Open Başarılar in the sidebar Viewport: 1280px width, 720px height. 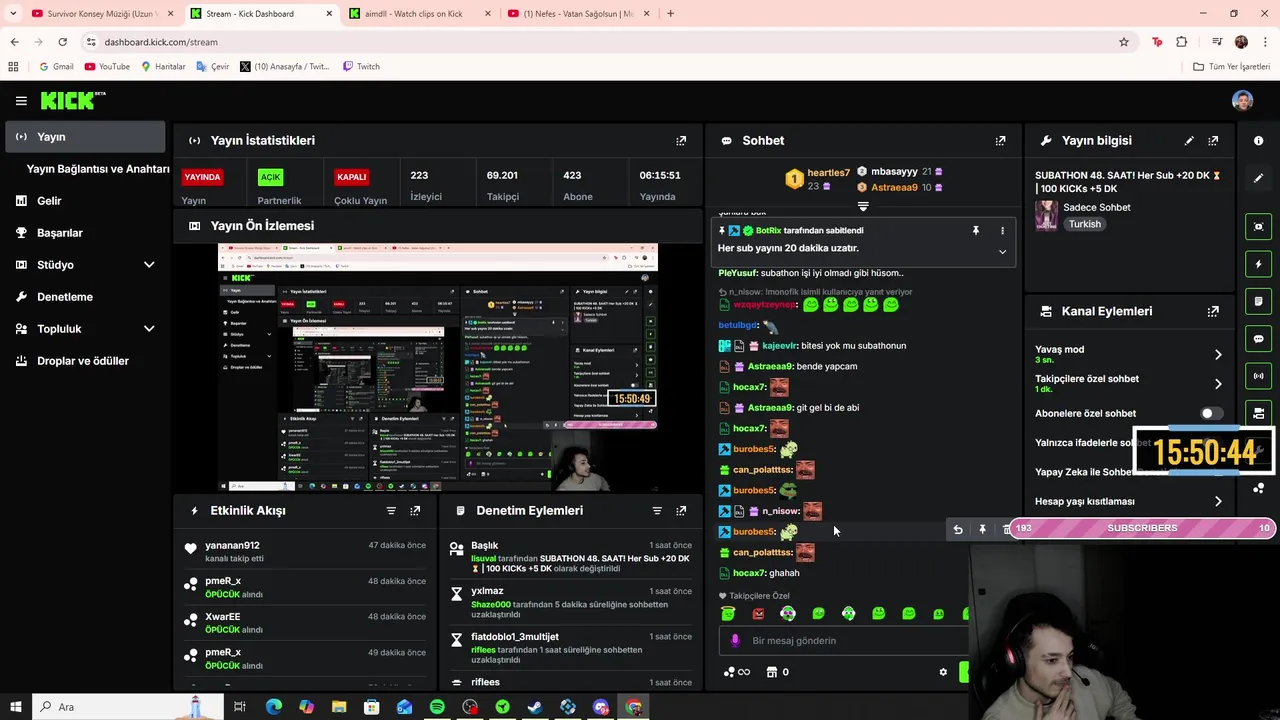click(x=85, y=233)
